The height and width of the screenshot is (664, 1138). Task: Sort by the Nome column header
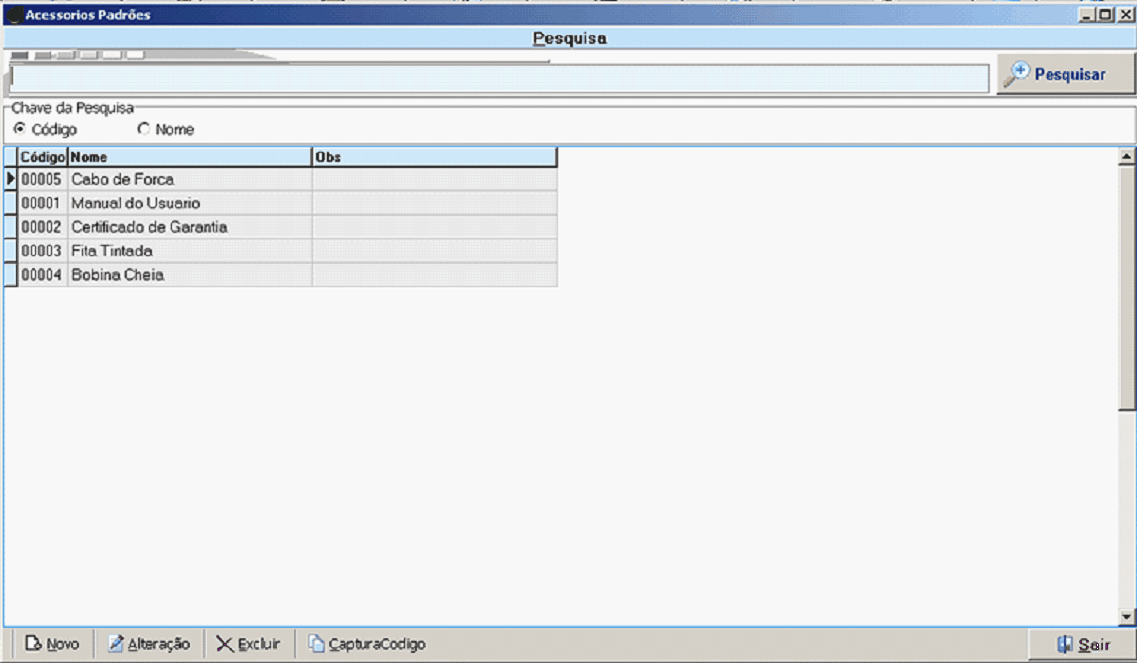coord(189,157)
